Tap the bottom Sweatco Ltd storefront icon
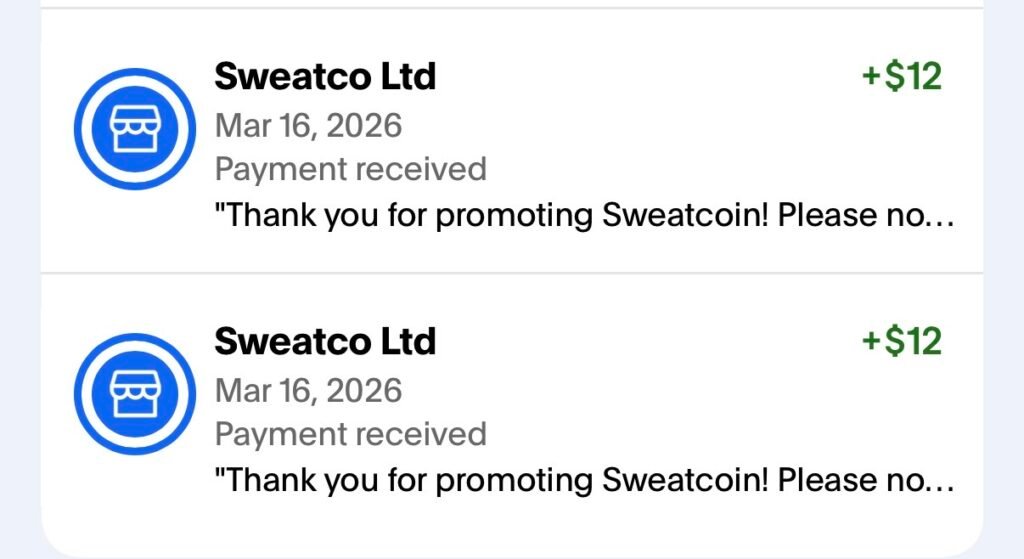1024x559 pixels. 128,392
